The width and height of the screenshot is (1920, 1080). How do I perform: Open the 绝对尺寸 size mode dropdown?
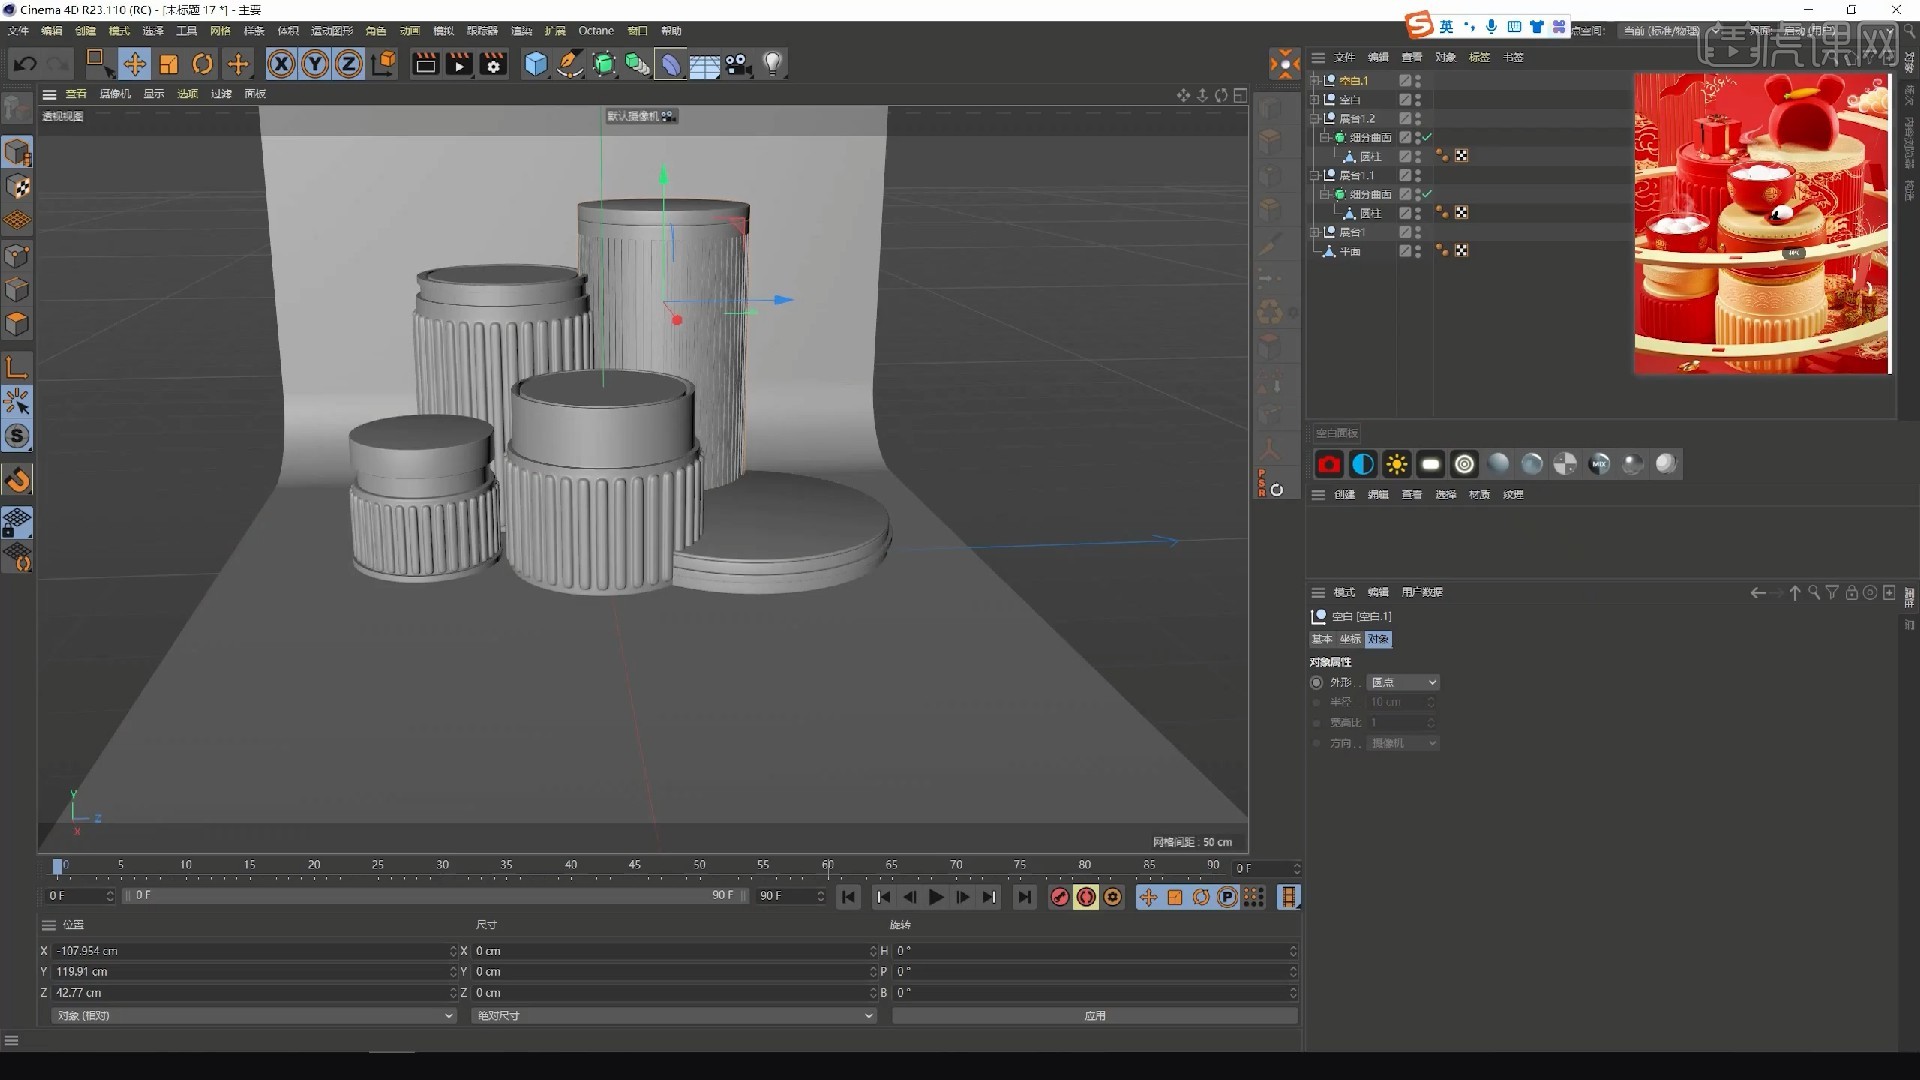pyautogui.click(x=673, y=1016)
